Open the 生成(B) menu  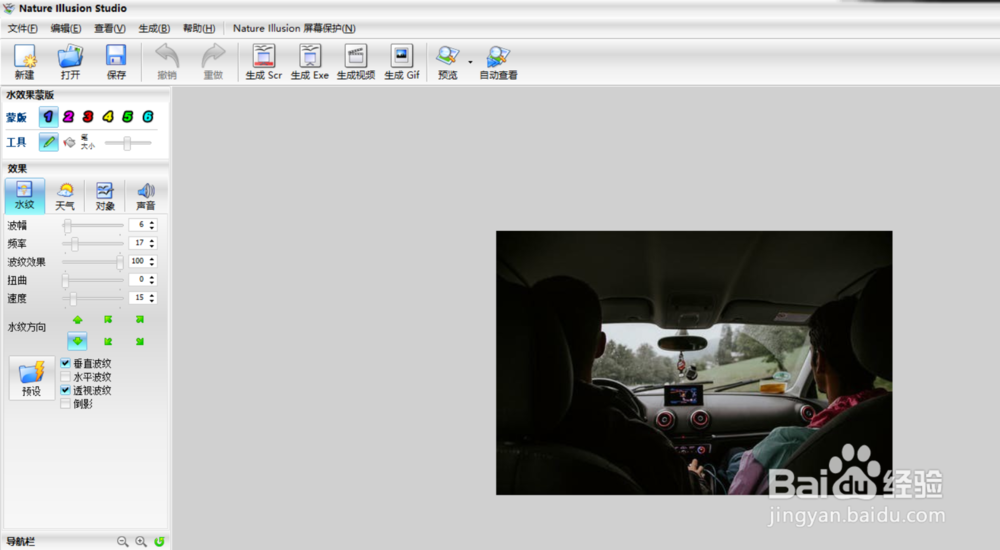154,28
